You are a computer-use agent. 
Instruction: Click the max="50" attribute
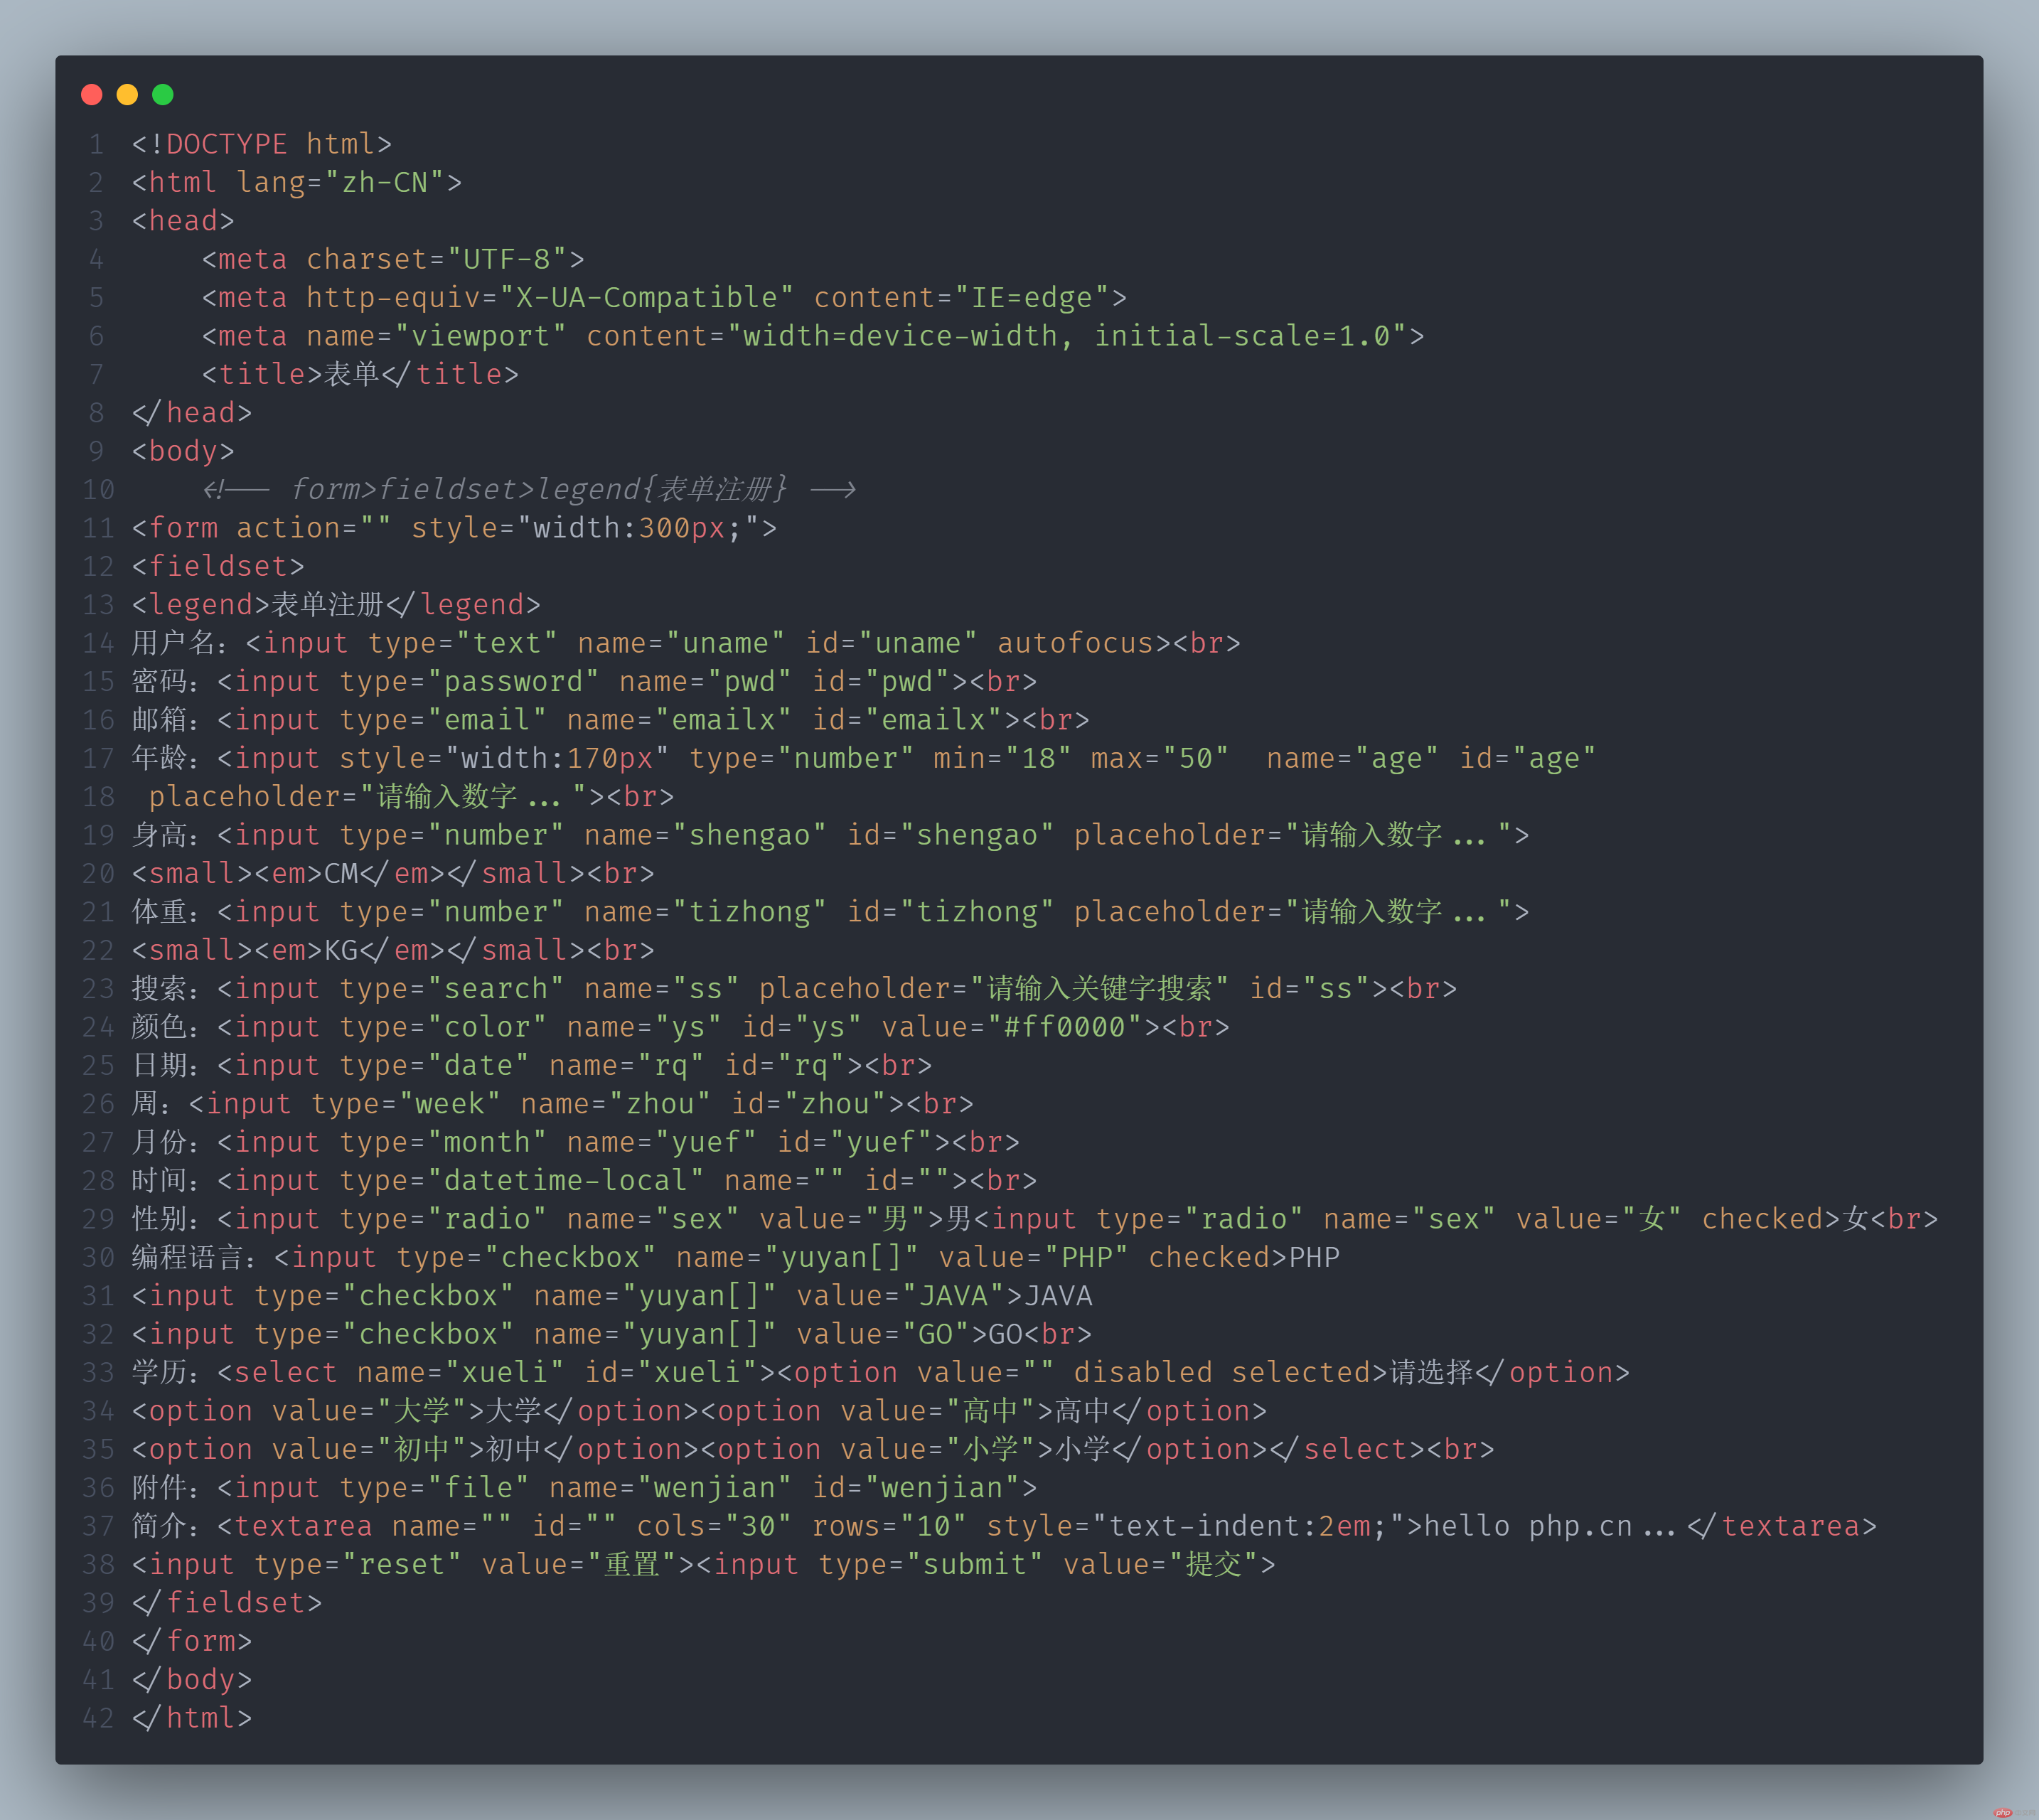[1159, 758]
